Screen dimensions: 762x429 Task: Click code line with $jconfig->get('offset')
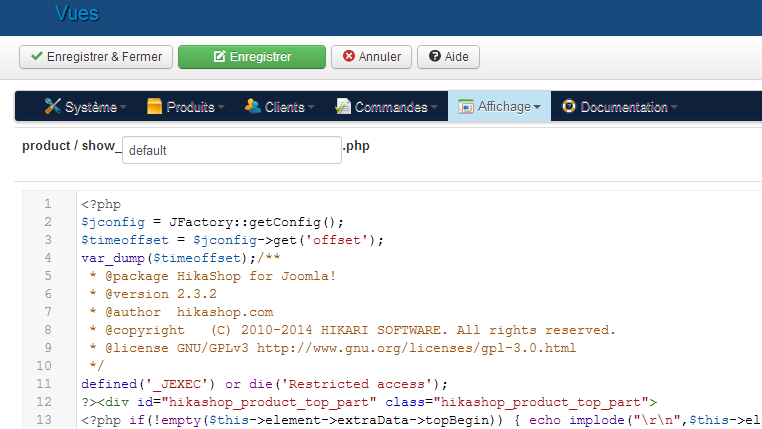232,240
